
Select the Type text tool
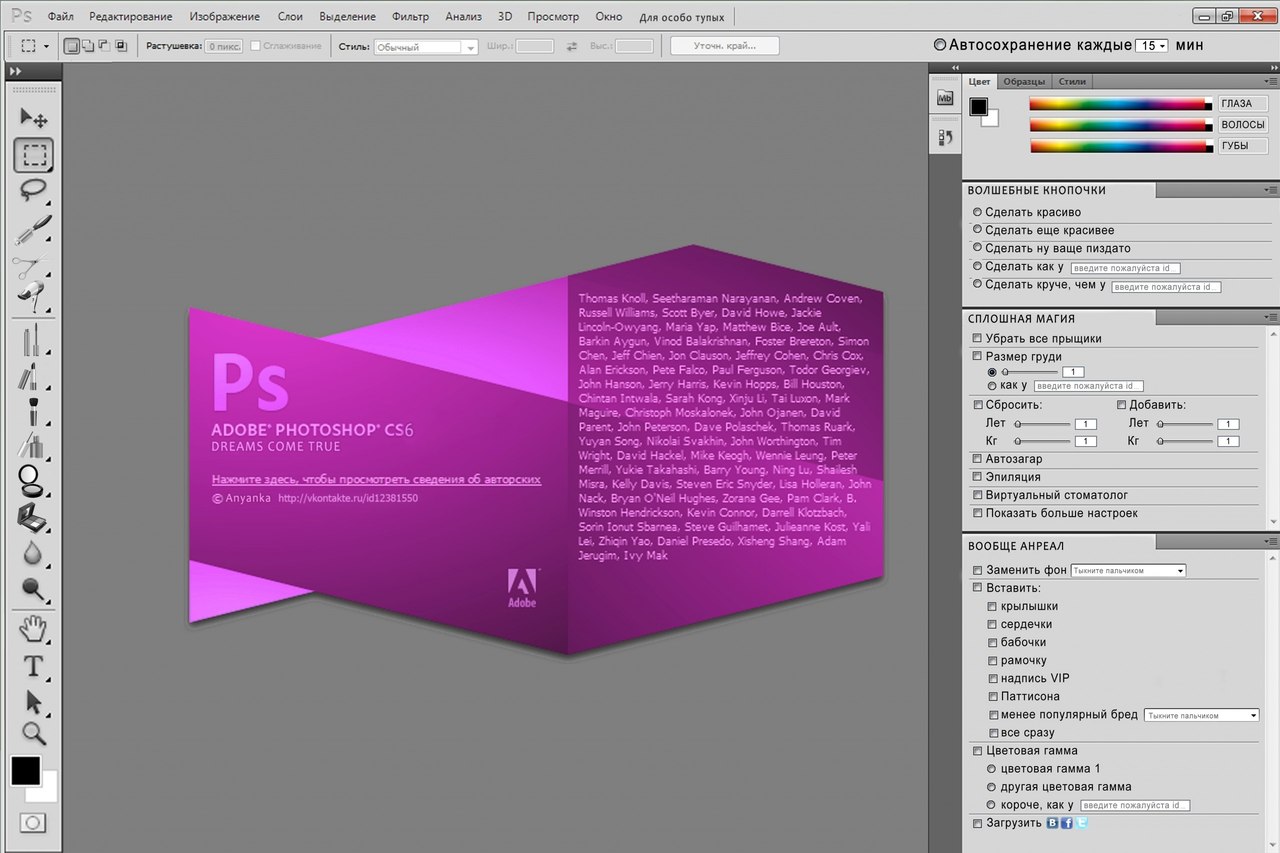pos(33,666)
